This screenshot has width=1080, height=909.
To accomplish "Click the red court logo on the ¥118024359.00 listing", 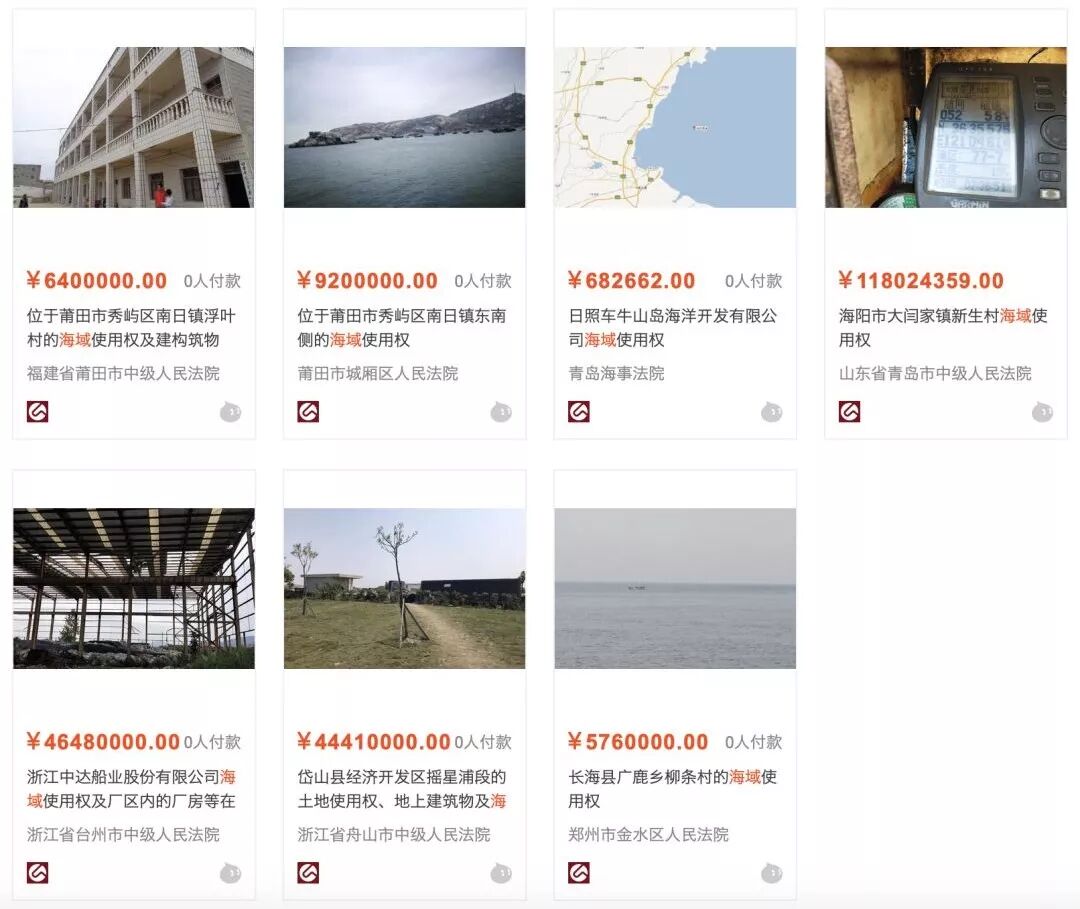I will tap(849, 412).
